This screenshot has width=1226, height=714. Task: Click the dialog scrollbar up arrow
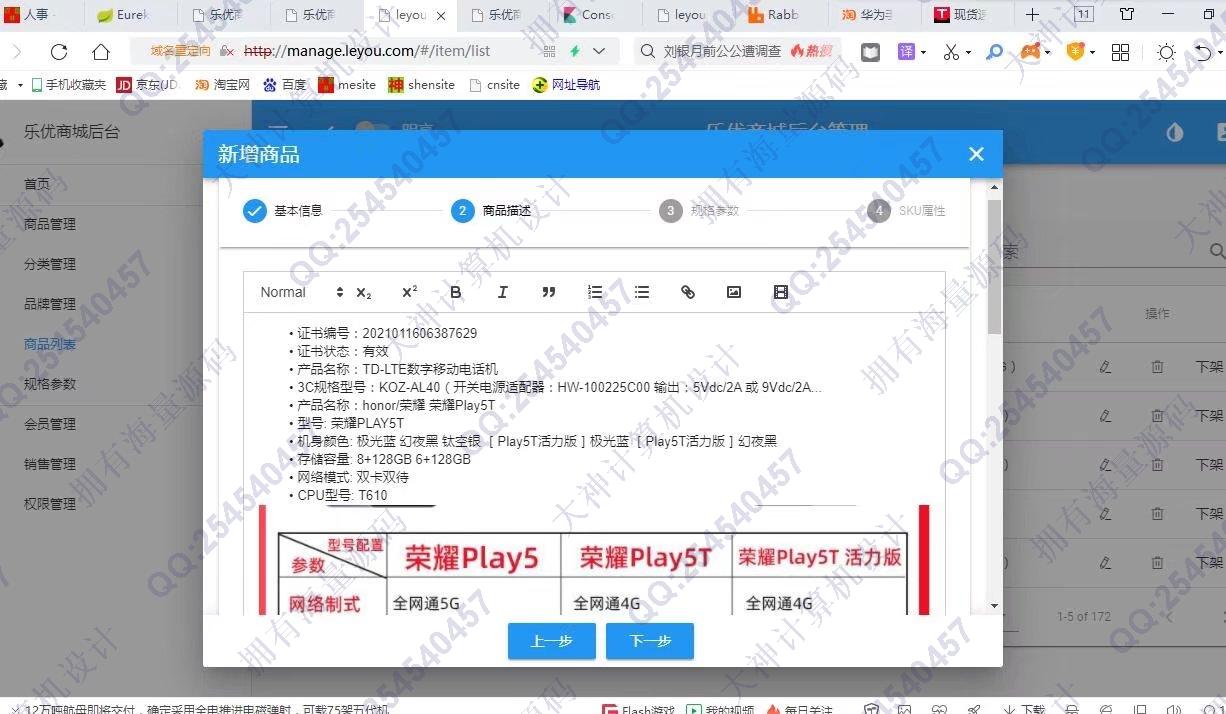(x=994, y=187)
